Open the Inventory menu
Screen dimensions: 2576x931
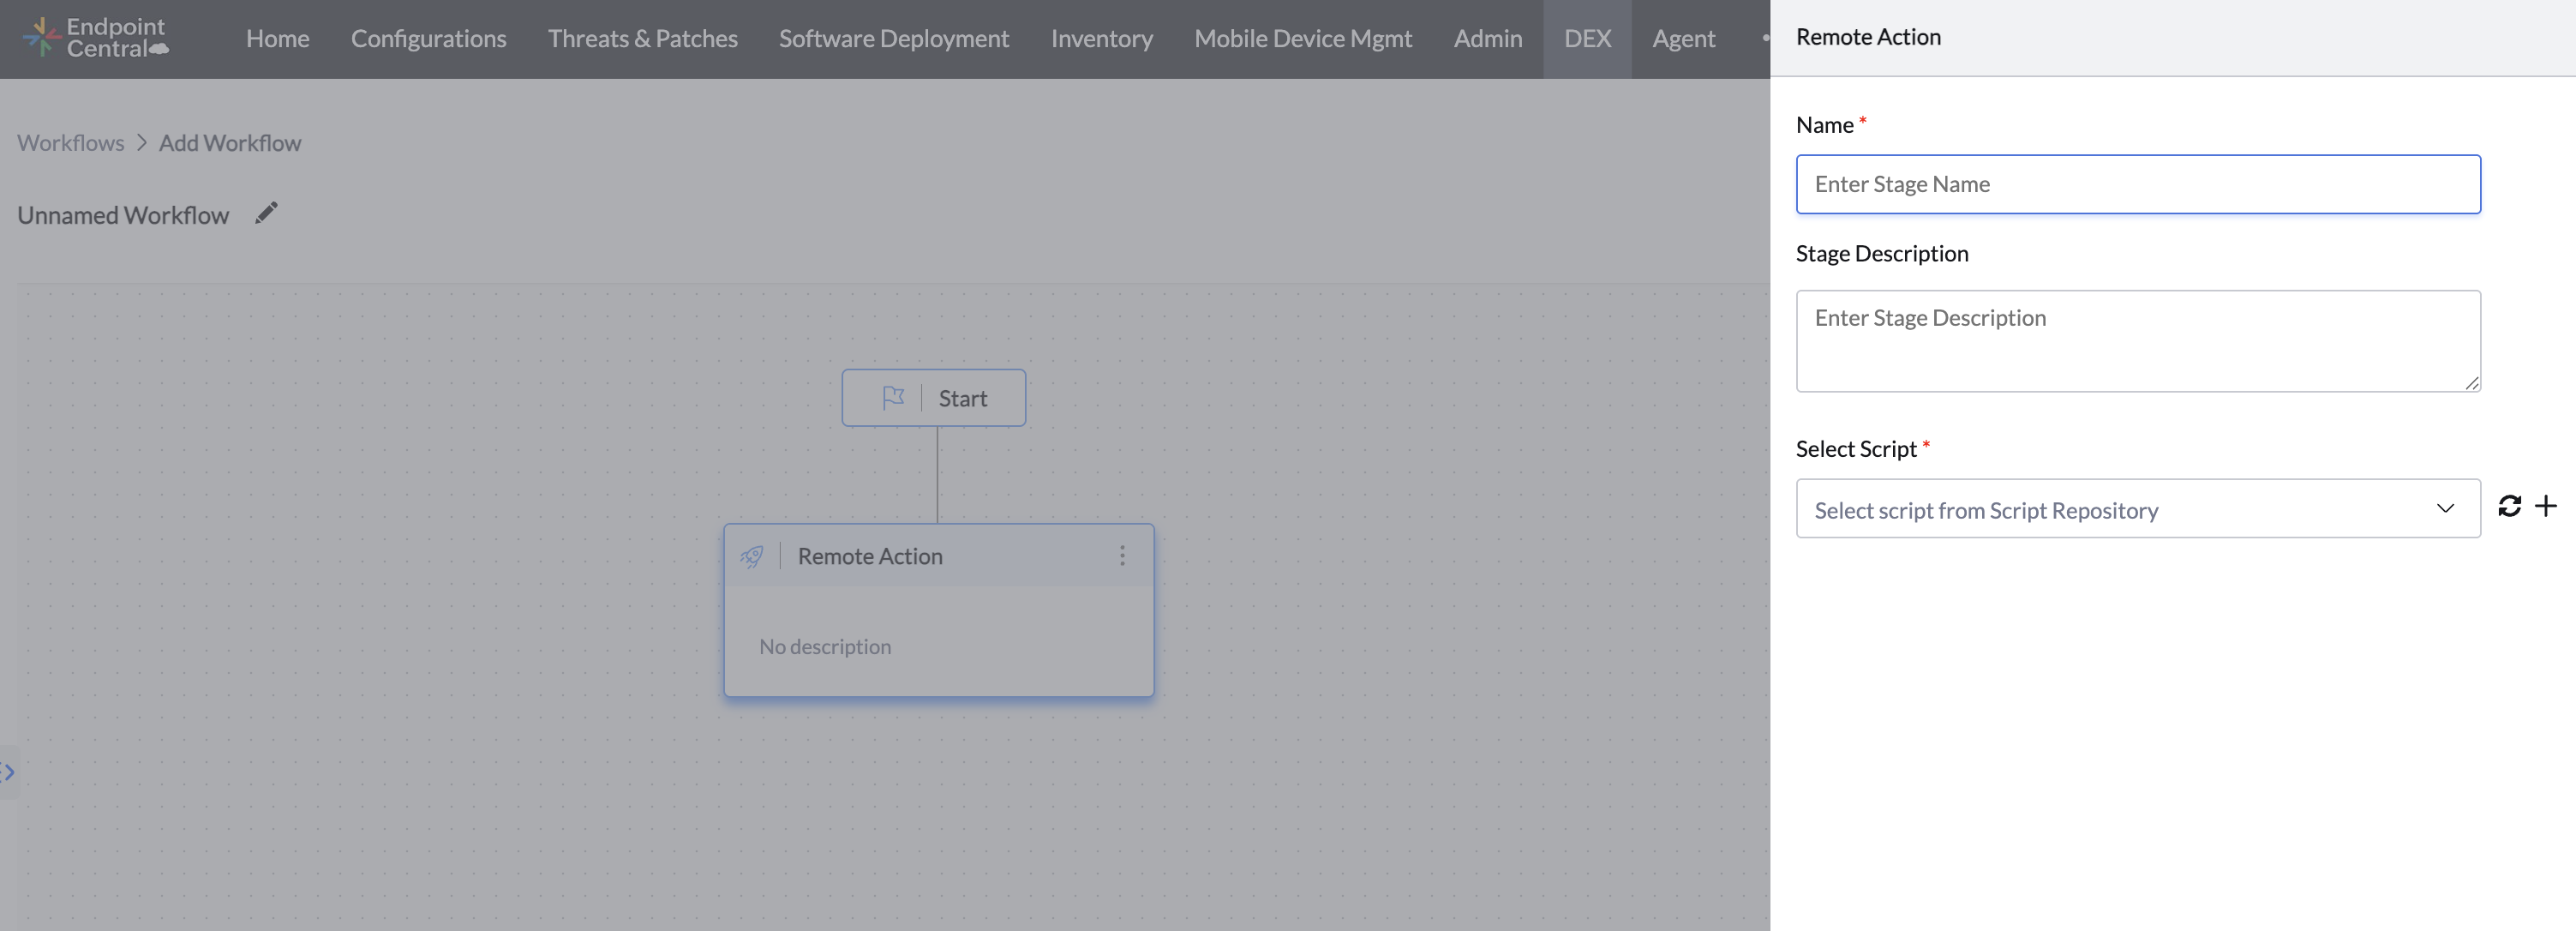[1101, 38]
